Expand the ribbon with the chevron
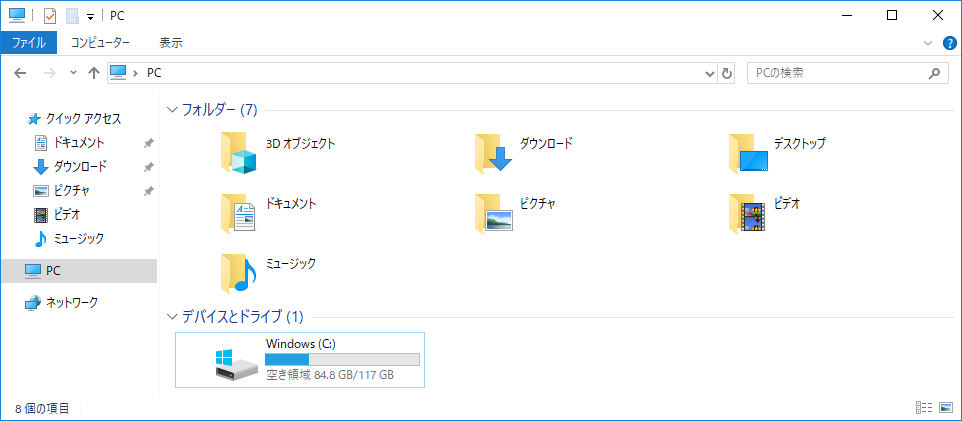 pos(928,43)
